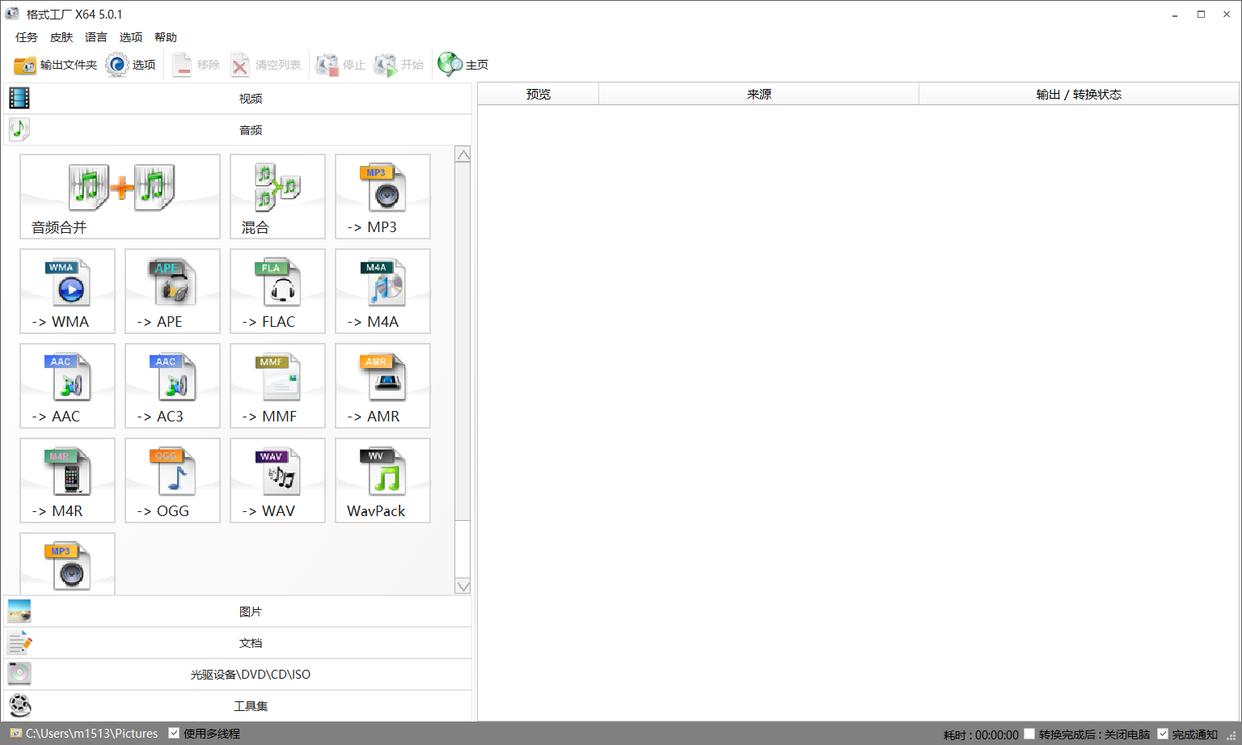Click the 主页 homepage button
Viewport: 1242px width, 745px height.
click(x=464, y=65)
